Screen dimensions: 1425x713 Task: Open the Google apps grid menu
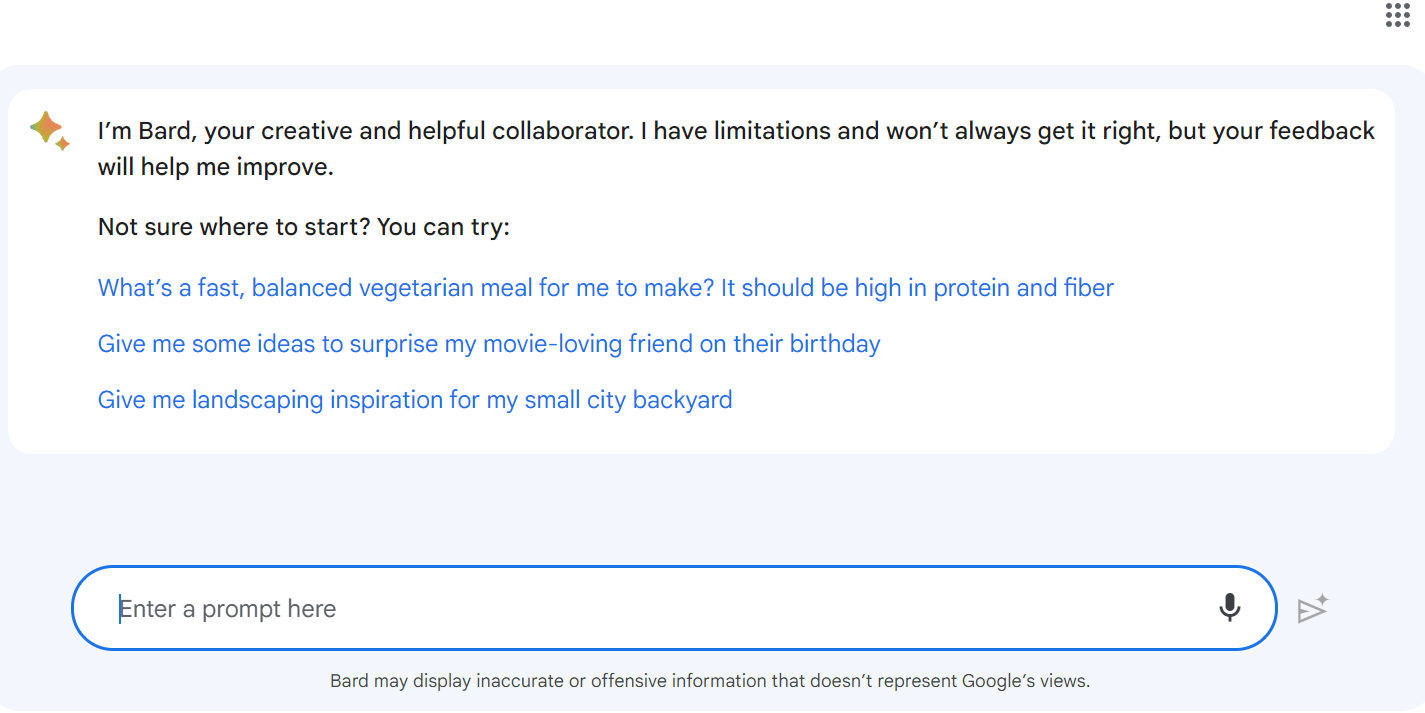click(x=1397, y=15)
